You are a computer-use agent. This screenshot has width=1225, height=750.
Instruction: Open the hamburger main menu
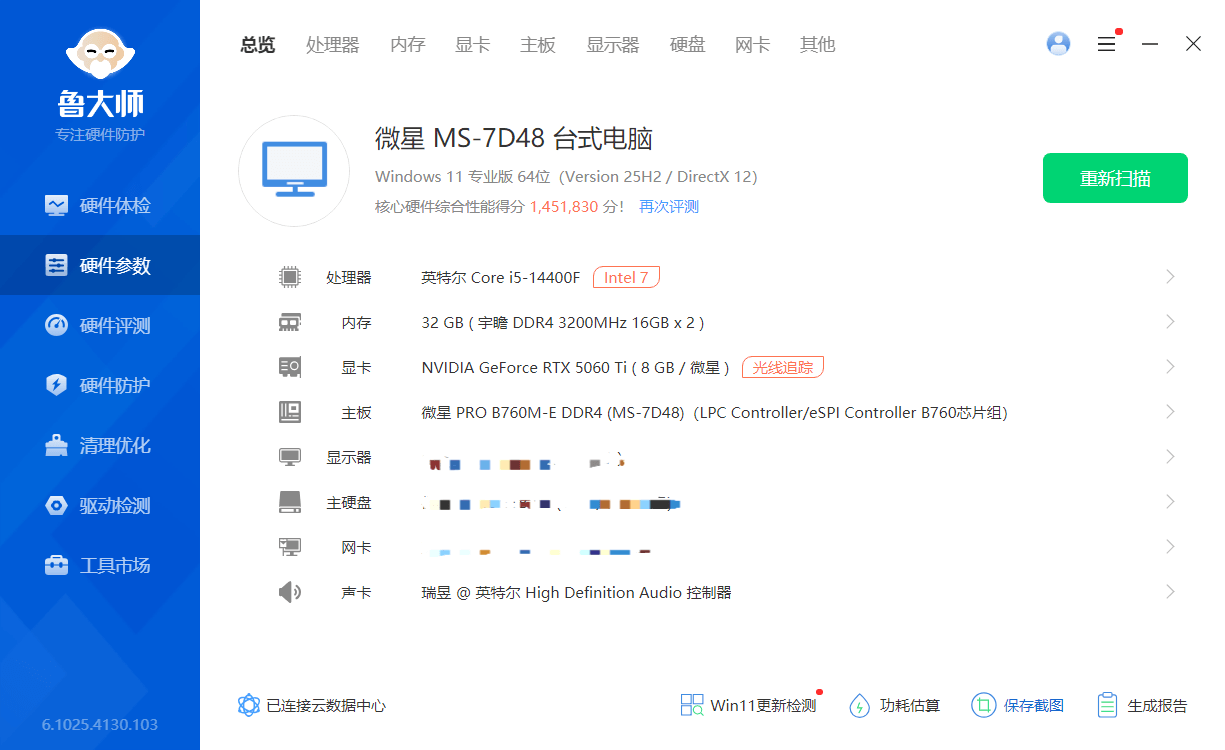point(1106,44)
